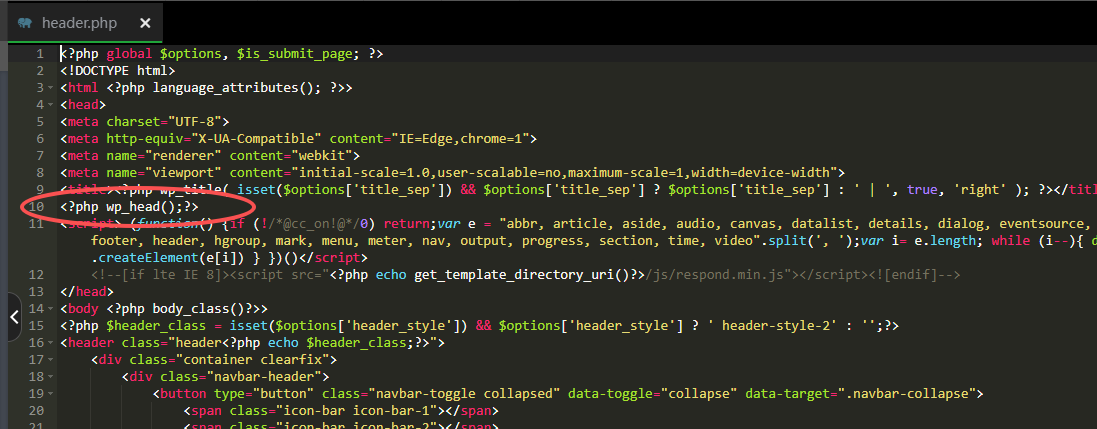Screen dimensions: 1097x429
Task: Click line number 1 in the gutter
Action: point(40,54)
